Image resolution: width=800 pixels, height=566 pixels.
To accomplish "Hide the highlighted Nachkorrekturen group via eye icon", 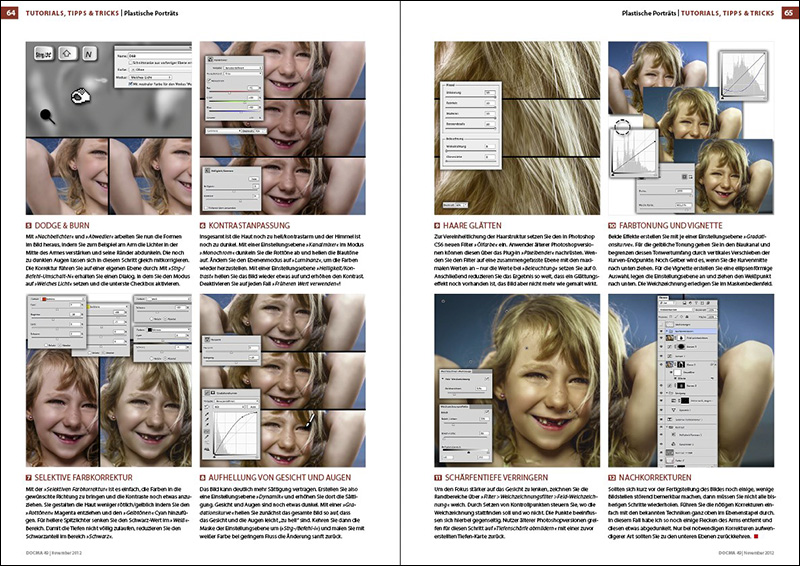I will point(662,331).
